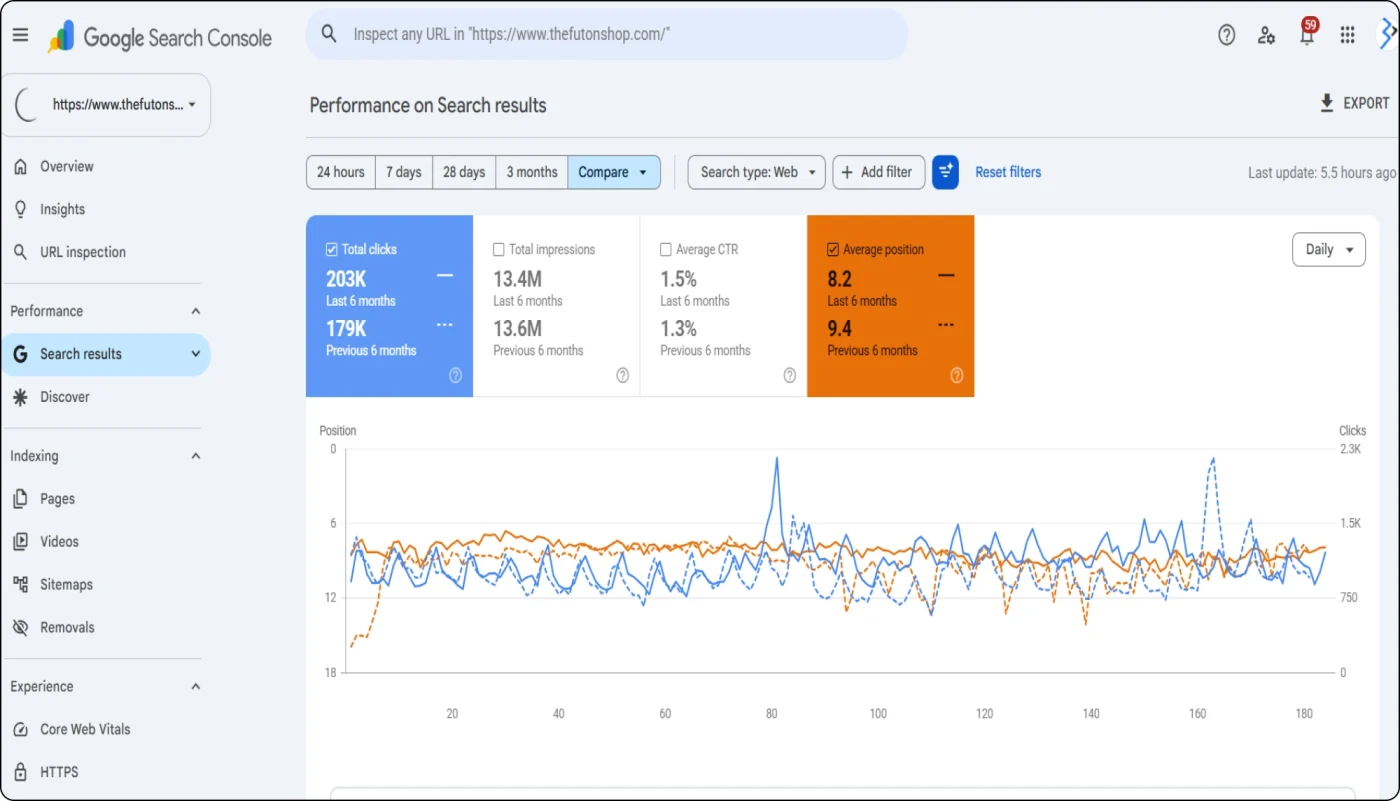Click help icon on Total impressions card
Screen dimensions: 1400x801
[622, 376]
